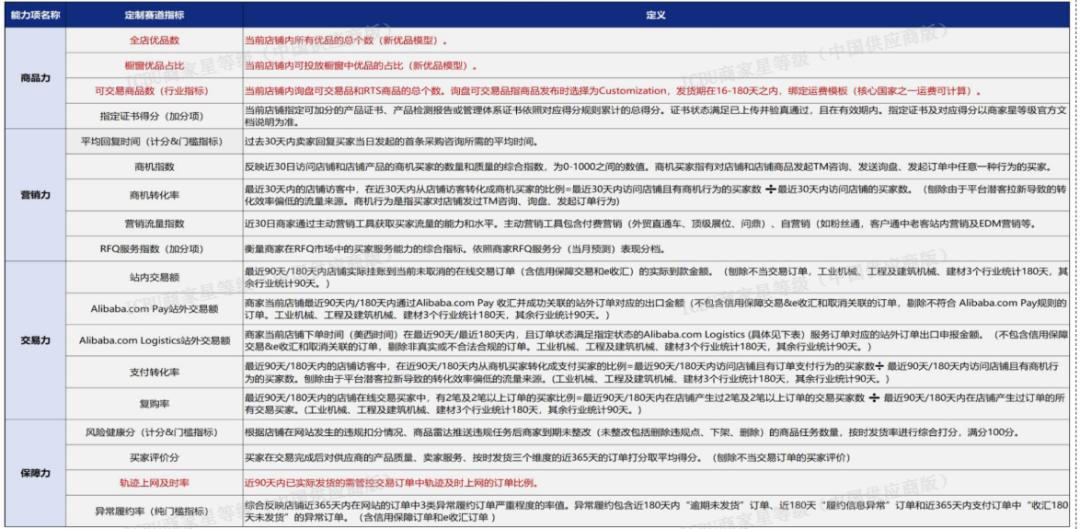The width and height of the screenshot is (1080, 529).
Task: Click the 能力项名称 column header
Action: tap(35, 15)
